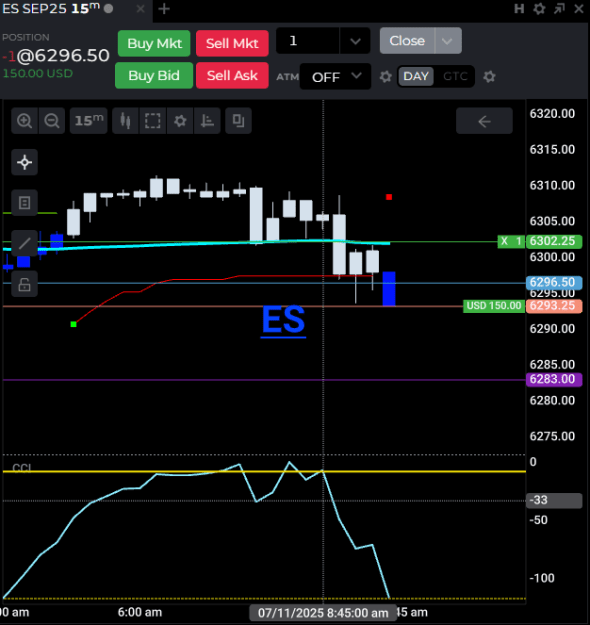
Task: Add a new chart tab
Action: pos(164,9)
